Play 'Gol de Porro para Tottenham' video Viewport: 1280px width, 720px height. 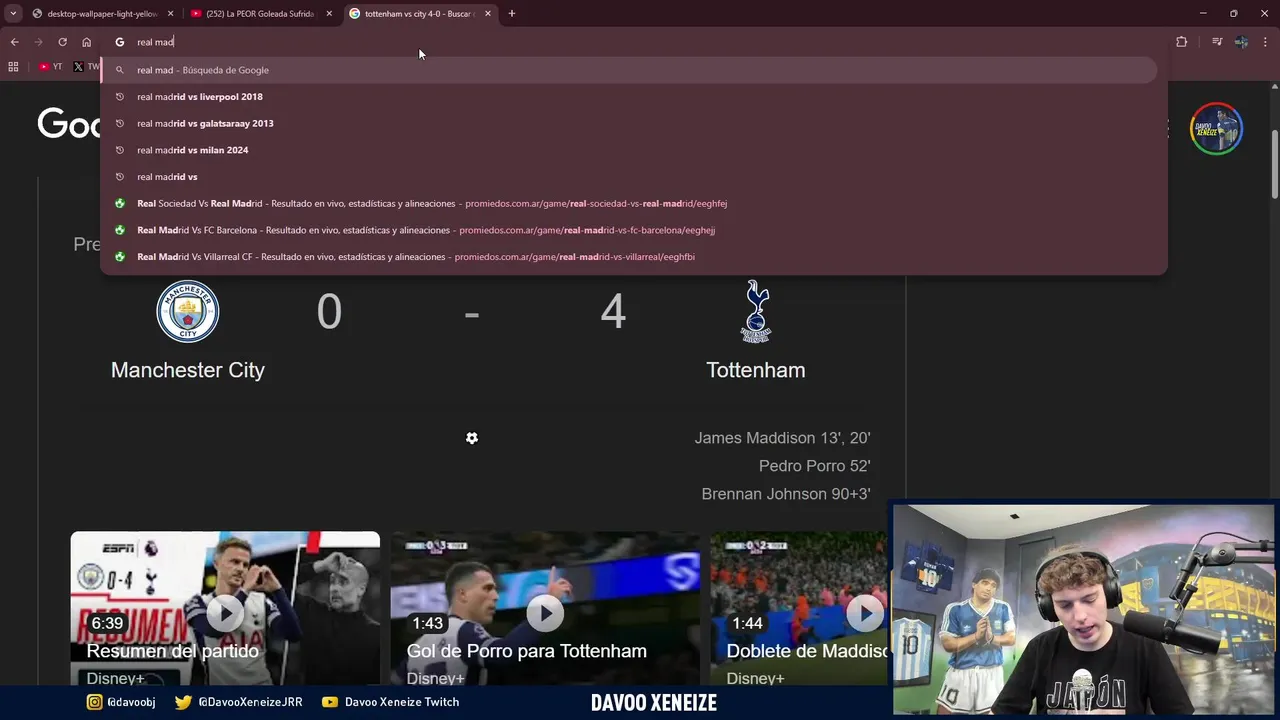point(545,612)
